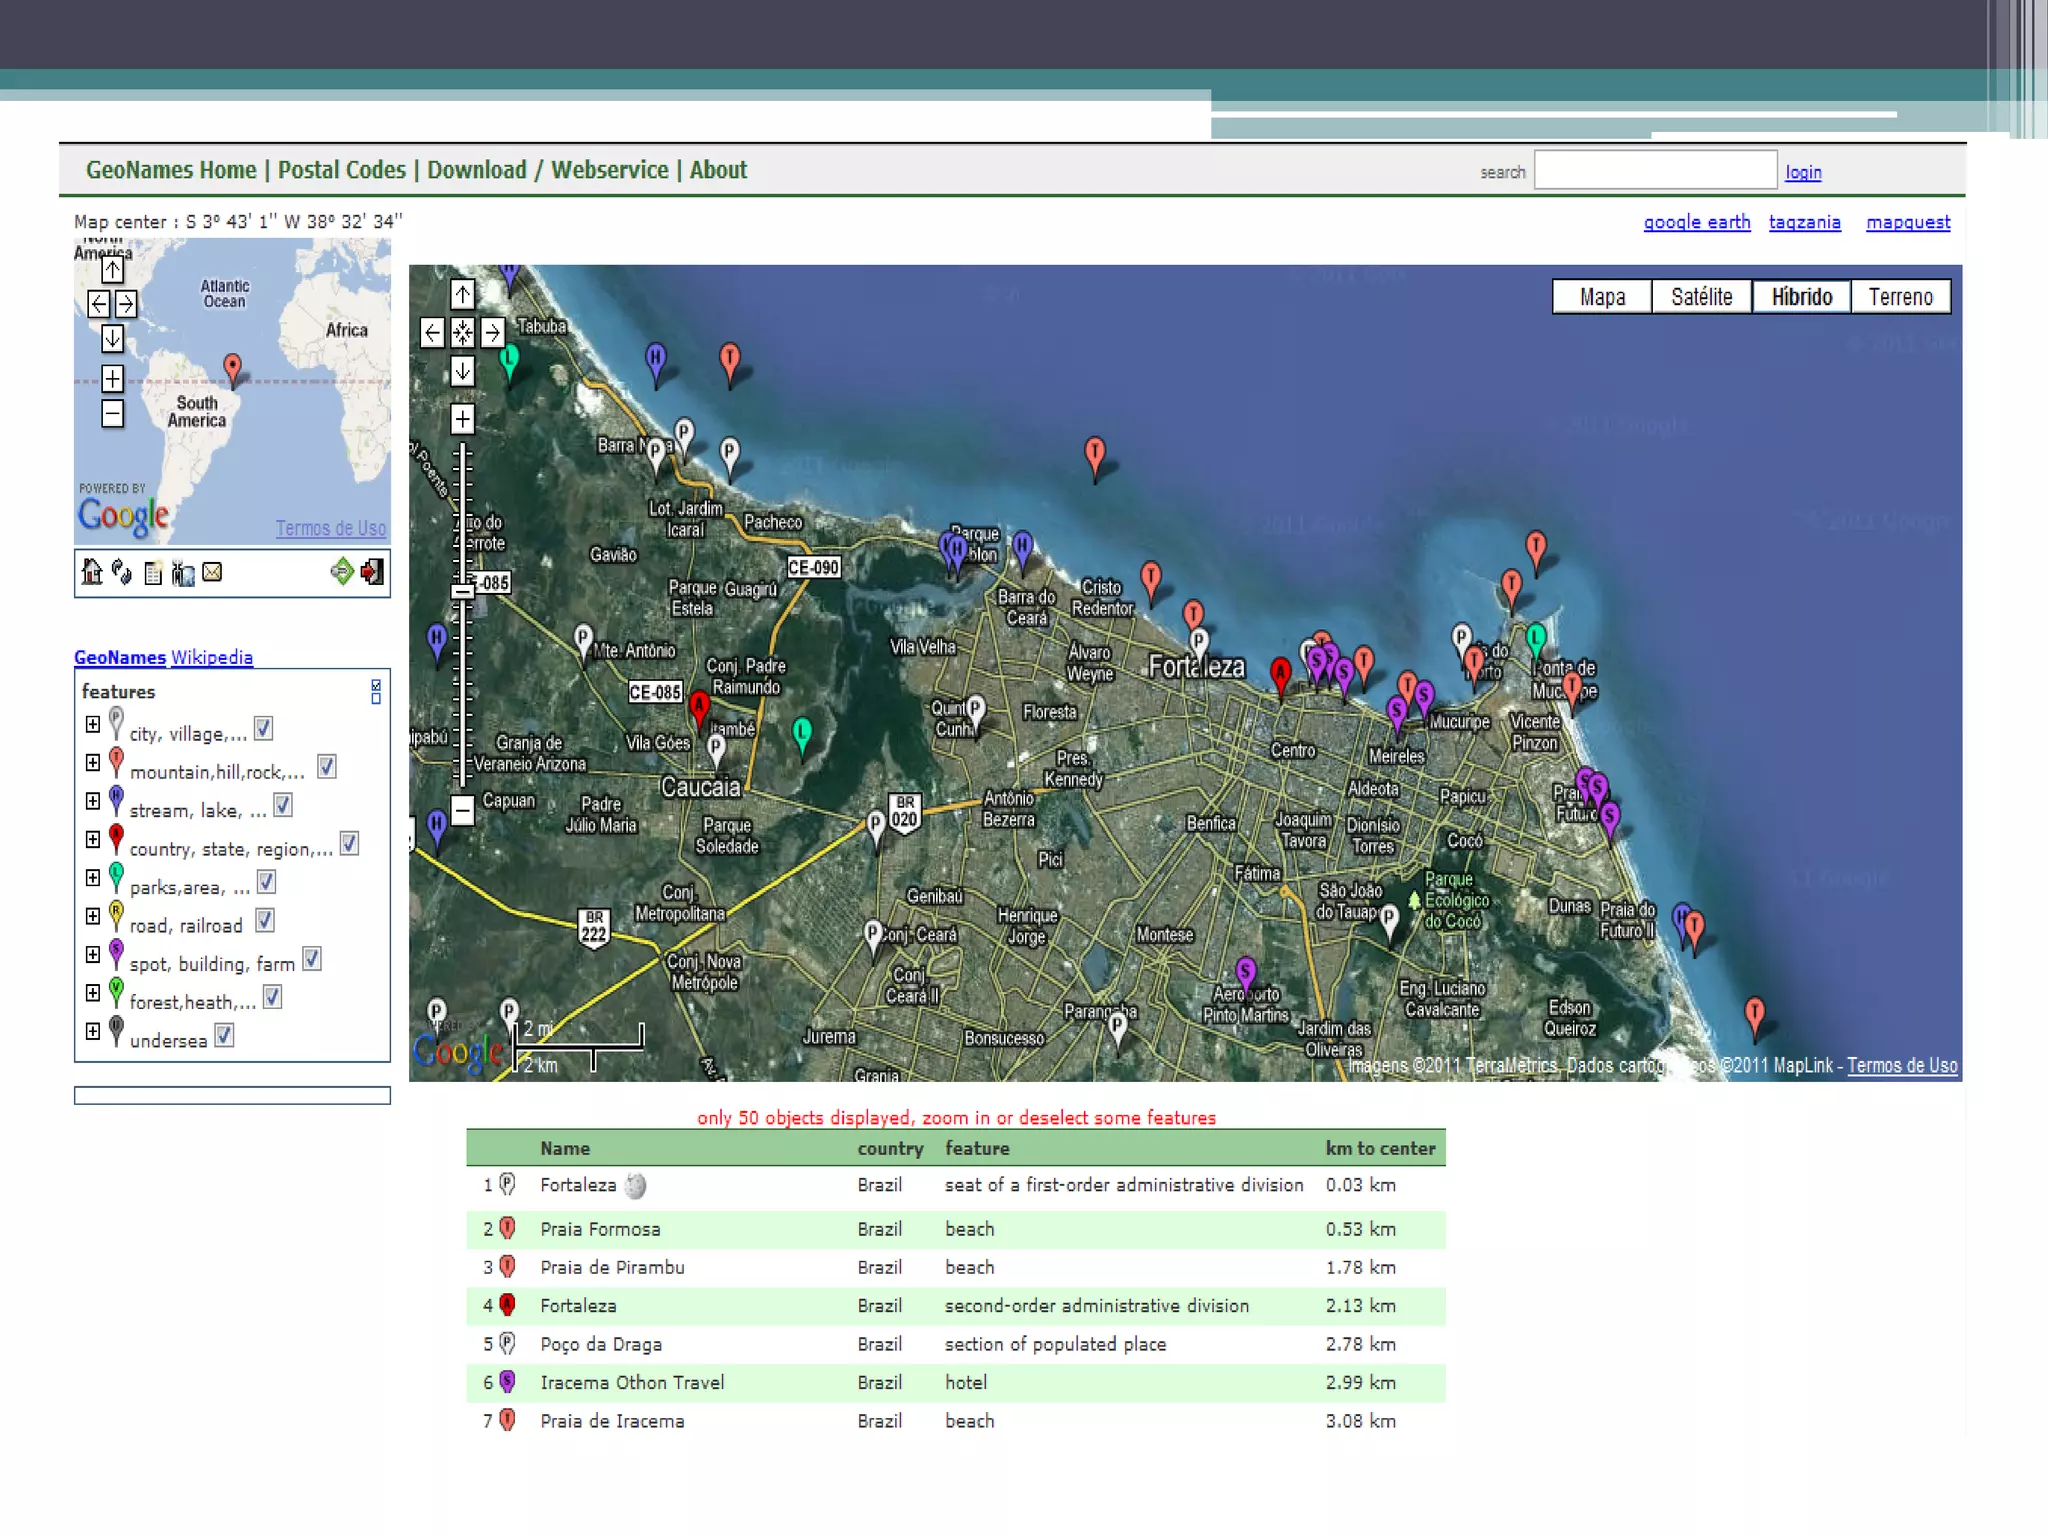Expand the road, railroad feature group
Screen dimensions: 2048x1536
click(93, 916)
